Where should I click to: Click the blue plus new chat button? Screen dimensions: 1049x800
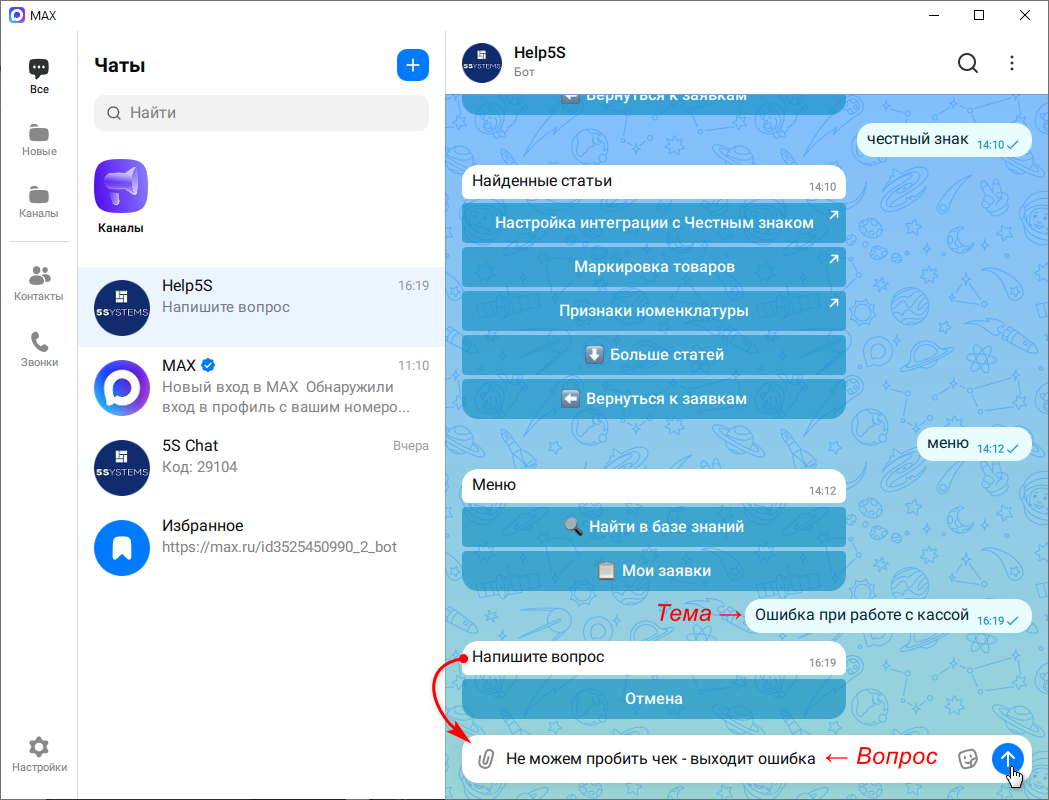click(x=413, y=65)
